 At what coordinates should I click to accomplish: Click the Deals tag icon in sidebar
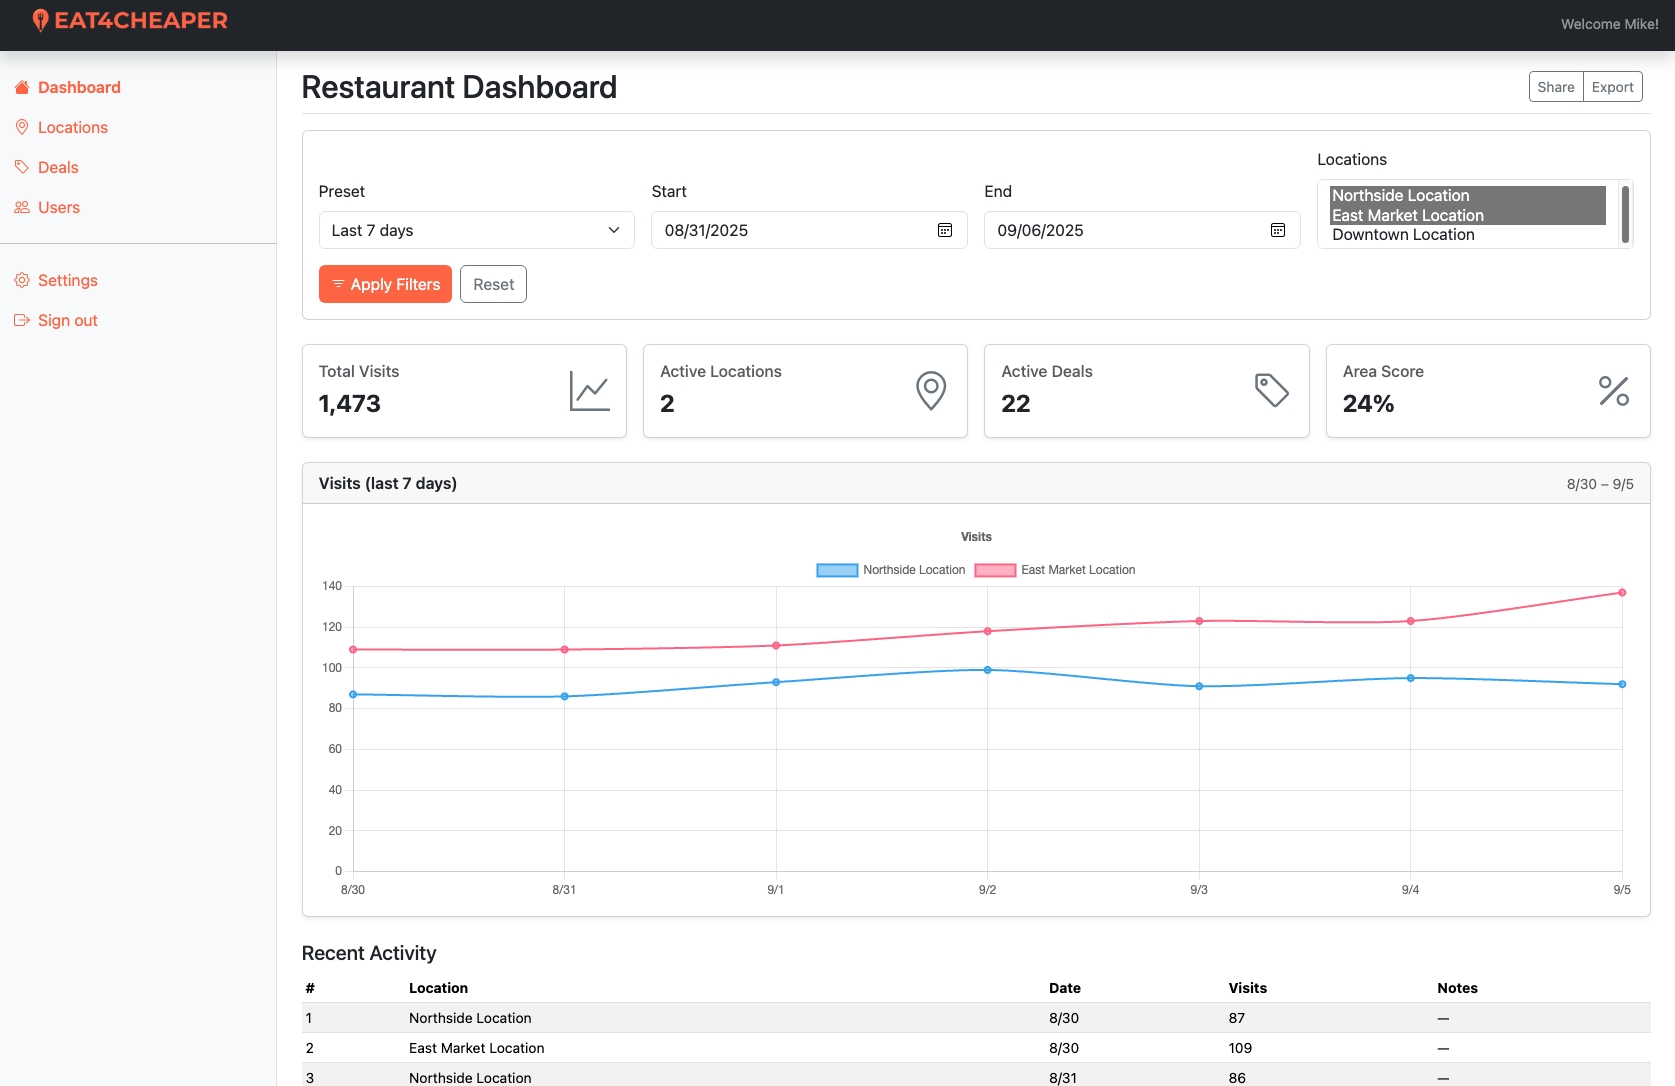[x=22, y=168]
